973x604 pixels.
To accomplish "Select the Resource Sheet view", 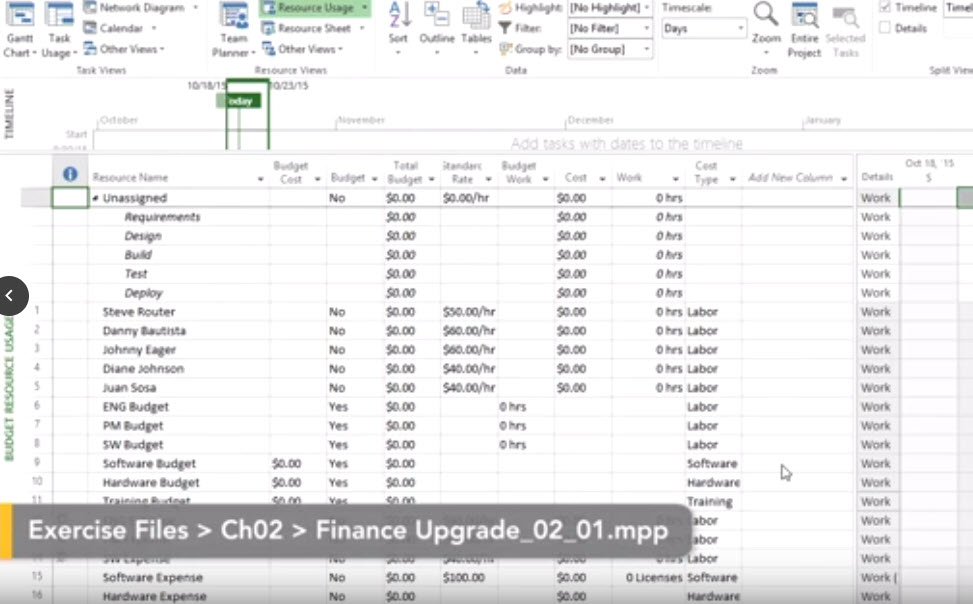I will [x=313, y=28].
